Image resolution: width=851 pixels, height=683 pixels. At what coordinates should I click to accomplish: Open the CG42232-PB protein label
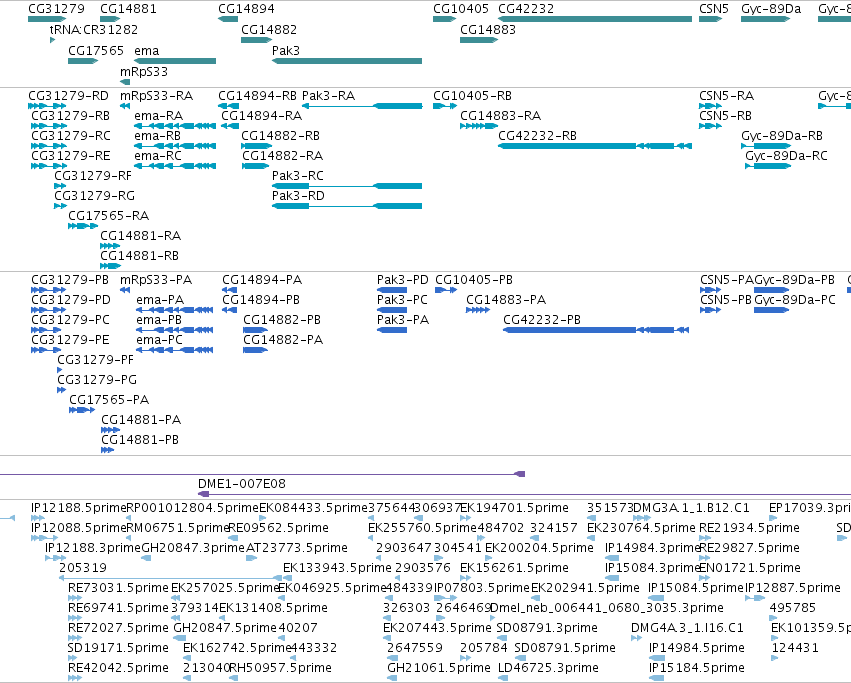pos(542,319)
